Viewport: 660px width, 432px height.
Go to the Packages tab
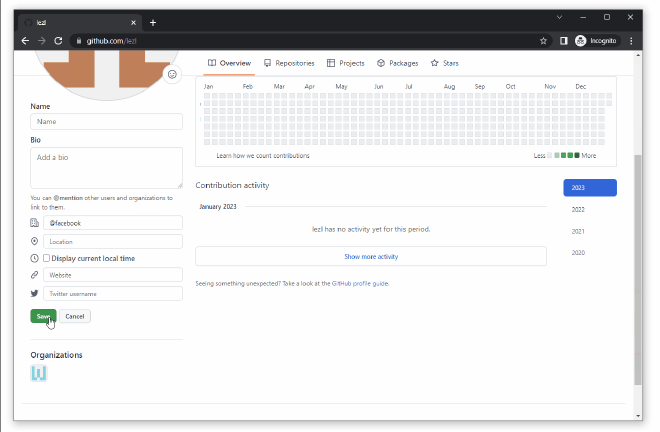pos(398,63)
